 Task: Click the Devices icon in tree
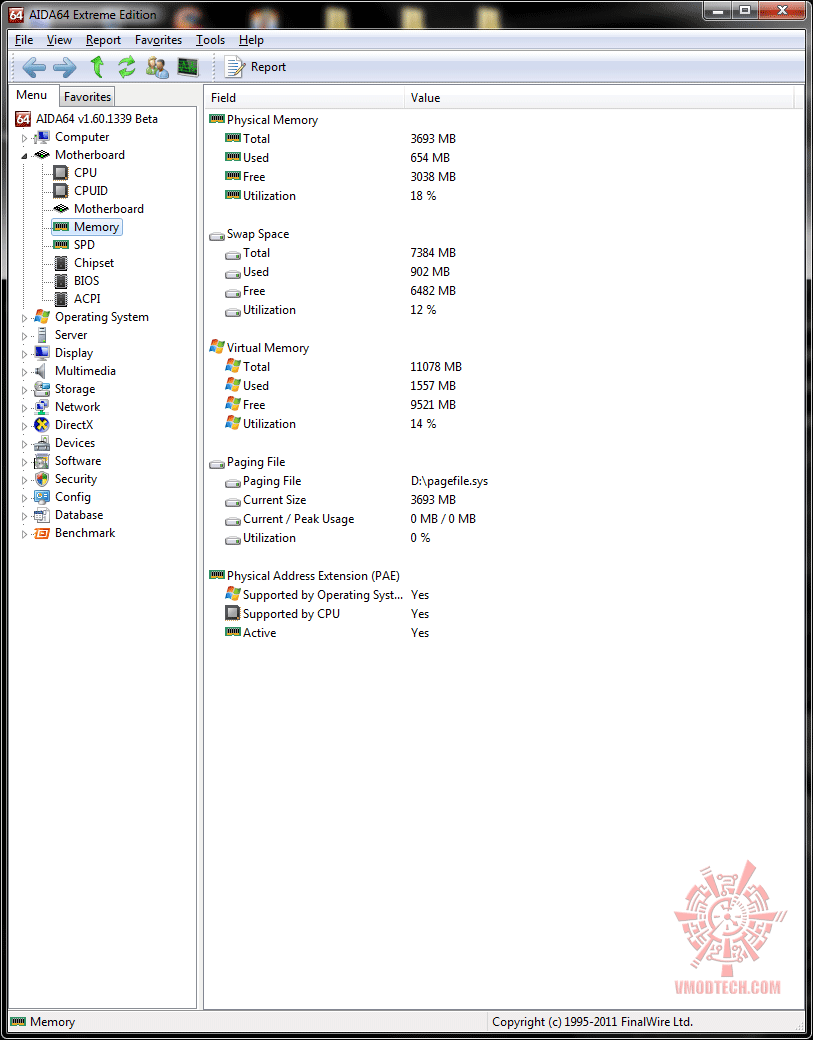coord(42,442)
